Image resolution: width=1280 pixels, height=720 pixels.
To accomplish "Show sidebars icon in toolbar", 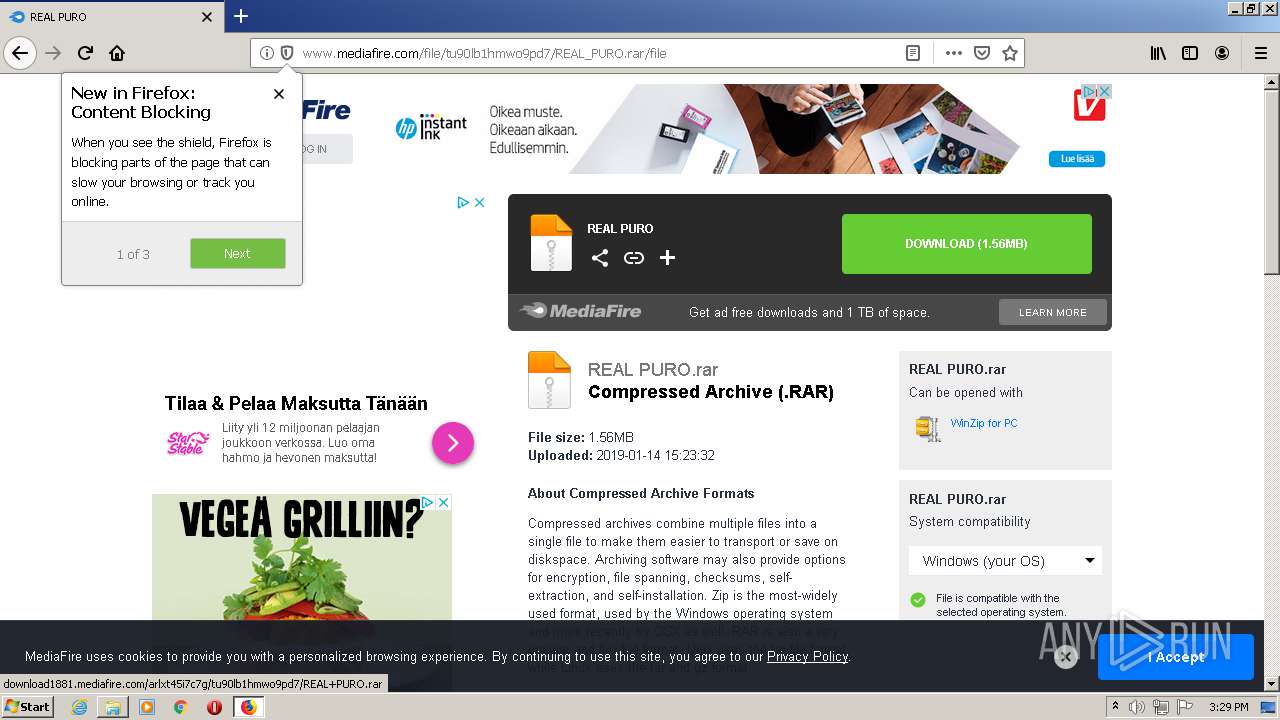I will pyautogui.click(x=1190, y=53).
